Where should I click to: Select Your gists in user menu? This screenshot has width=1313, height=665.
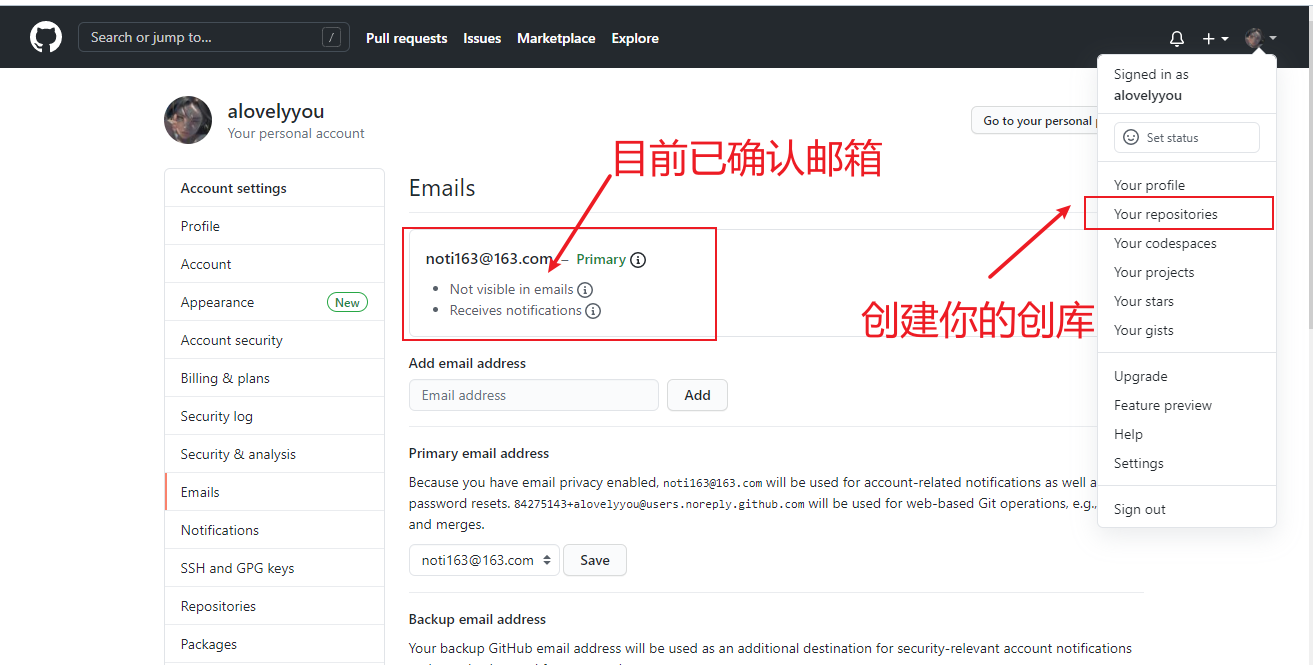[1187, 330]
